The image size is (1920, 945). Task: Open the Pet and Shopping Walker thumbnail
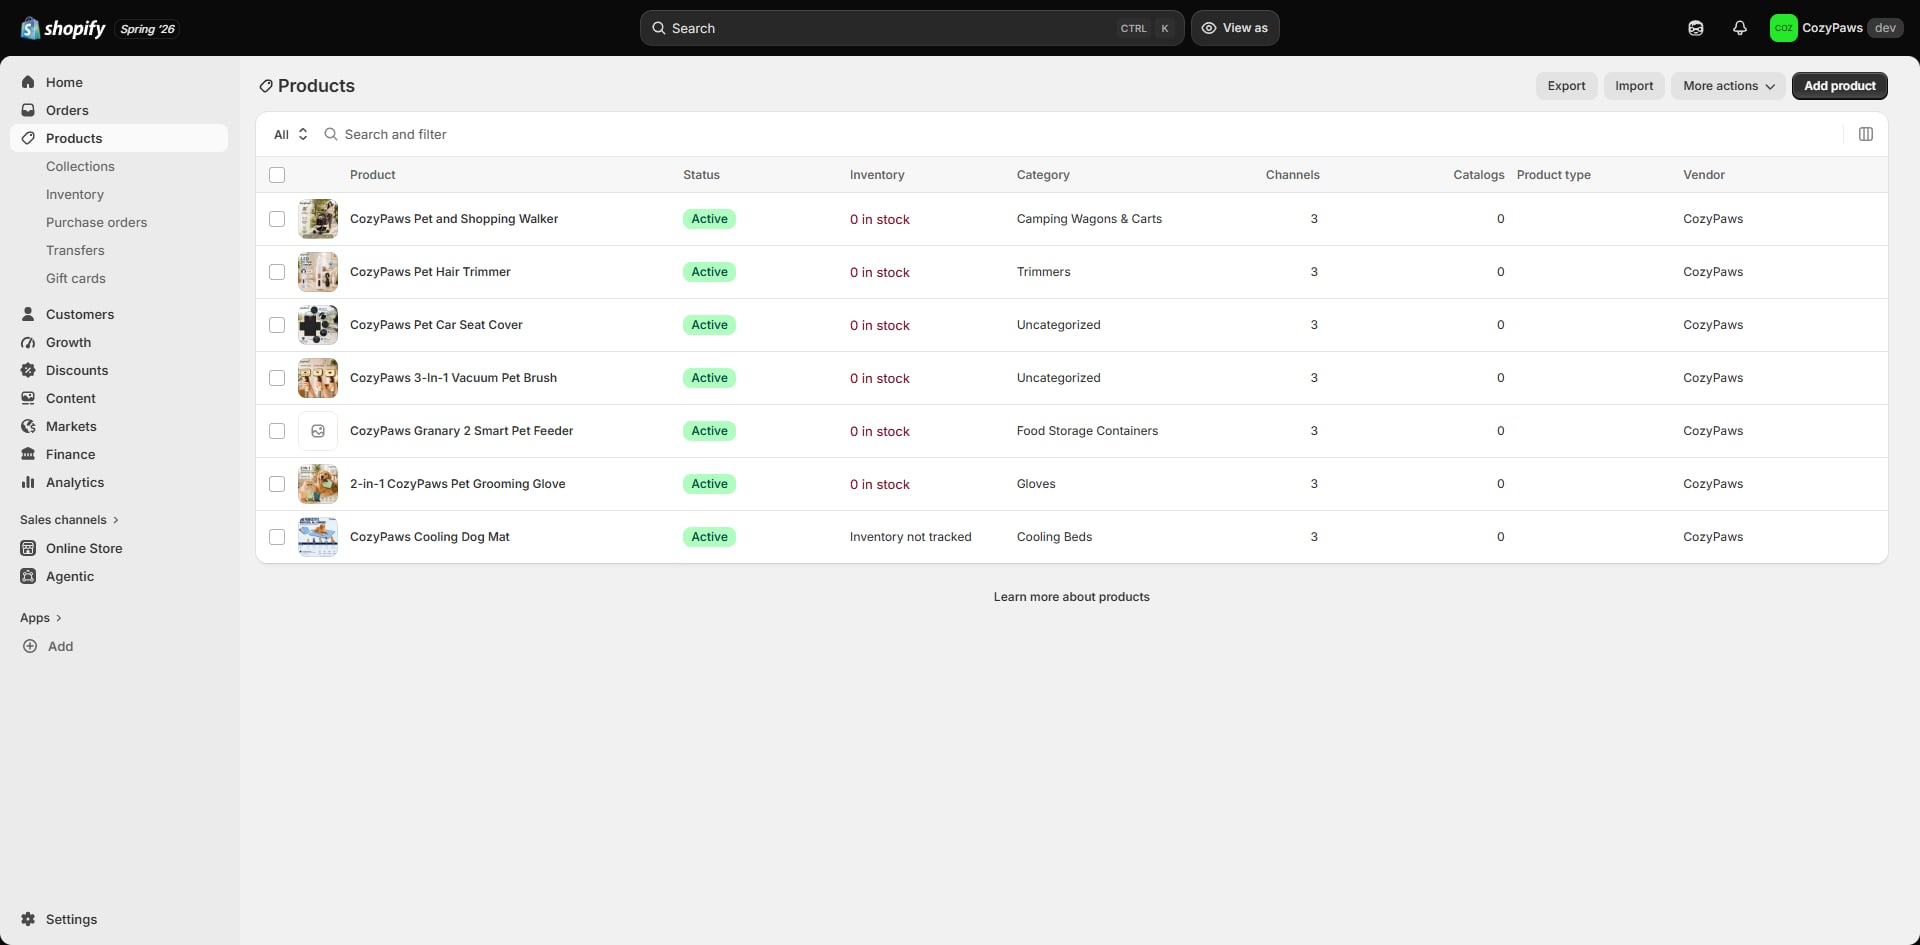pyautogui.click(x=318, y=219)
